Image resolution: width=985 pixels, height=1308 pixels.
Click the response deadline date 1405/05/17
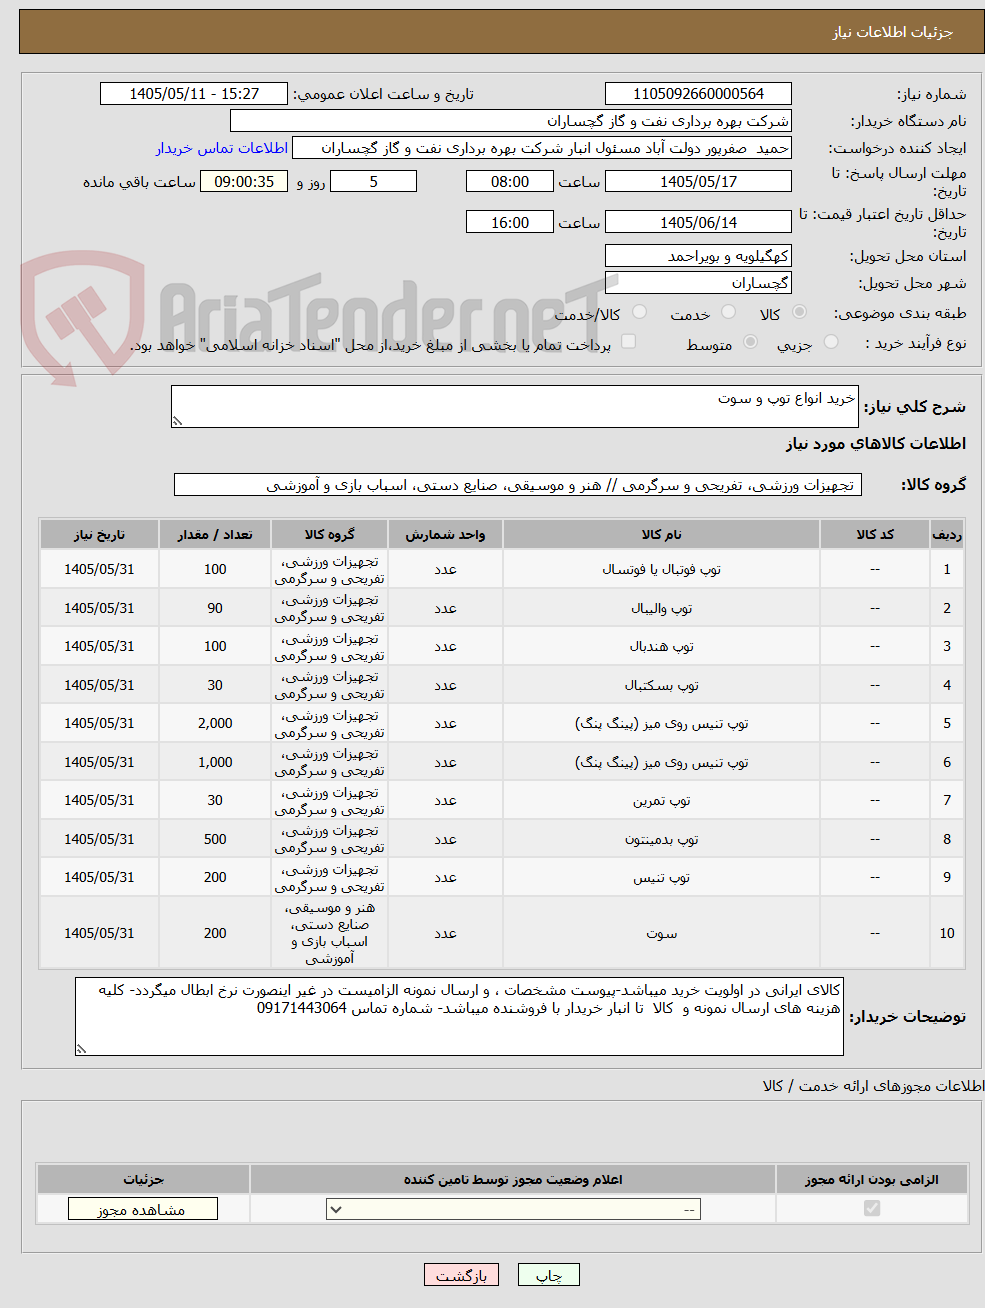tap(698, 182)
